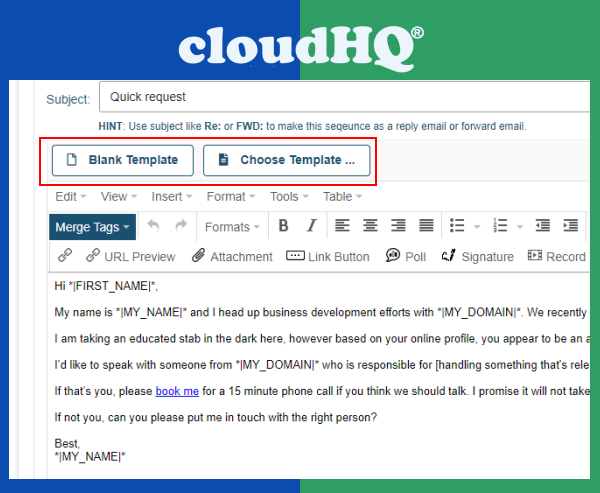Viewport: 600px width, 493px height.
Task: Insert a bulleted list
Action: (457, 225)
